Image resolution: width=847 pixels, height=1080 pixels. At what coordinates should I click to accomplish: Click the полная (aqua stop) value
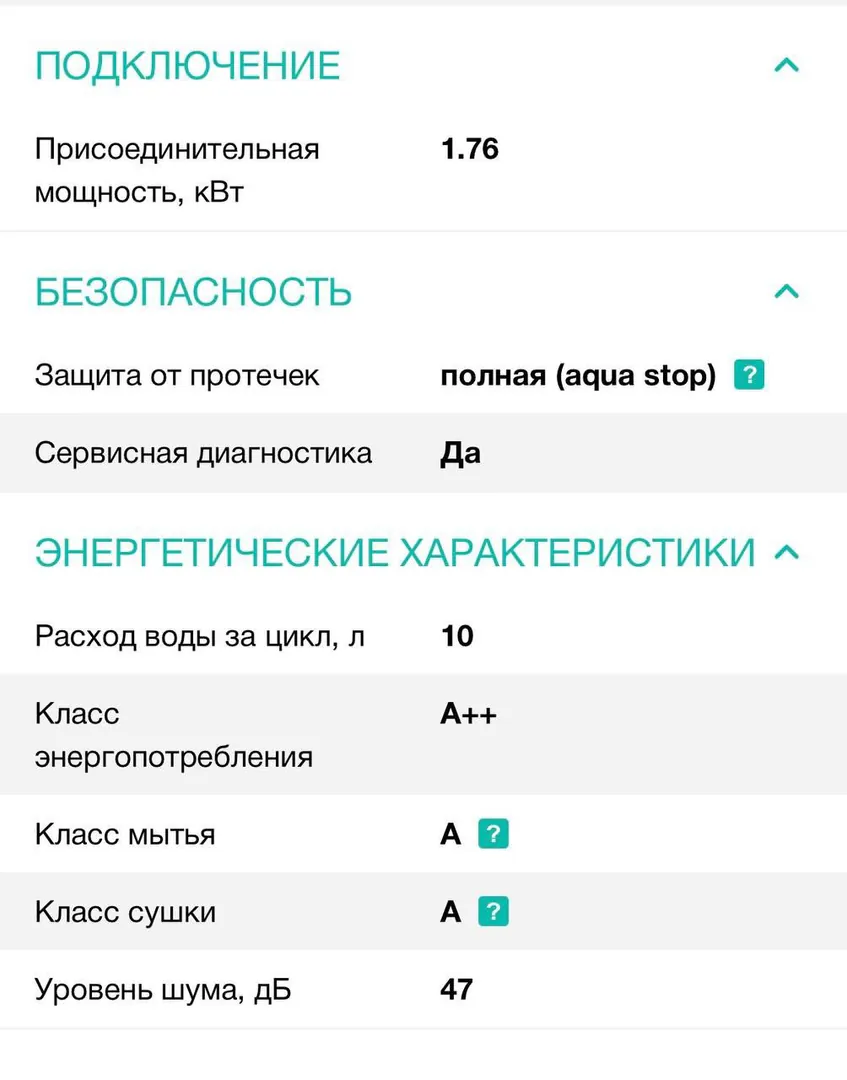coord(578,375)
